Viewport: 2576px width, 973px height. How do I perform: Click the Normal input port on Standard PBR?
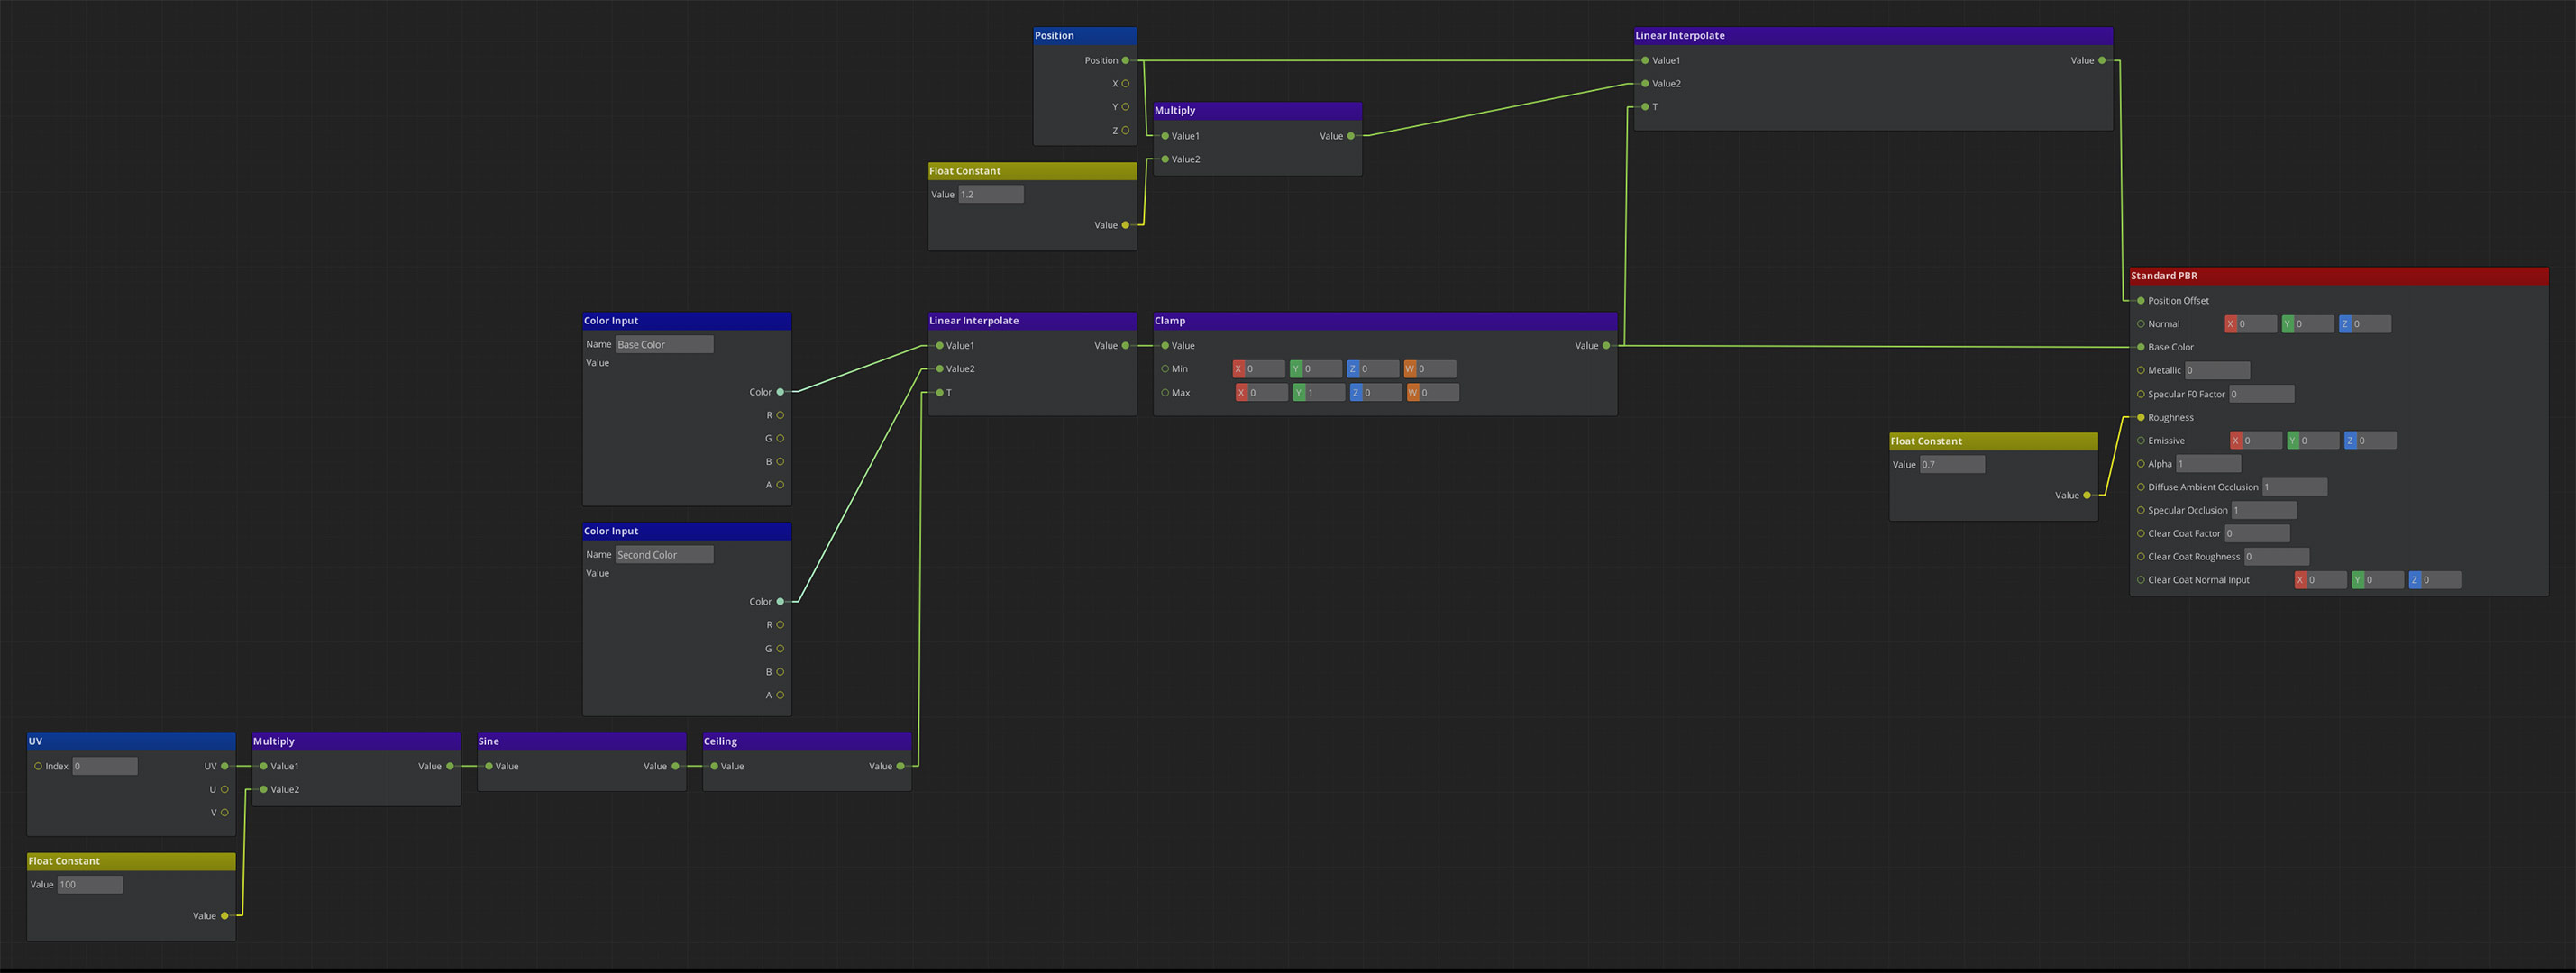tap(2139, 323)
